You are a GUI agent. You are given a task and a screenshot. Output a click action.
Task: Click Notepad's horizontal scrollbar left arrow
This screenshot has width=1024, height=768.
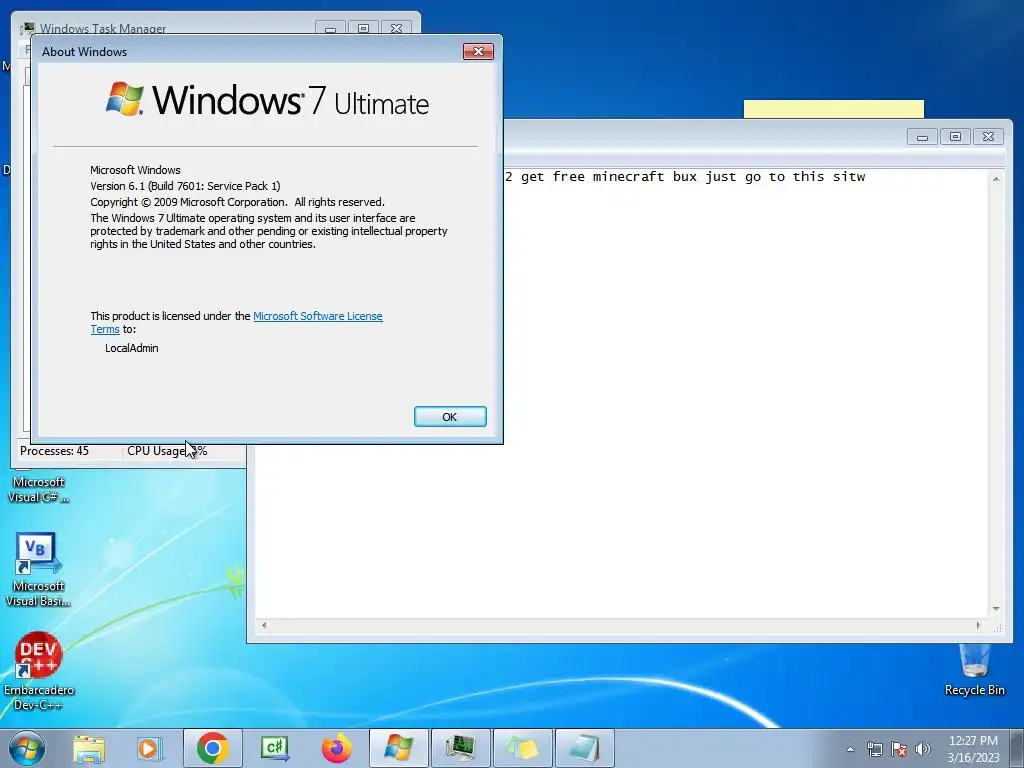[264, 625]
